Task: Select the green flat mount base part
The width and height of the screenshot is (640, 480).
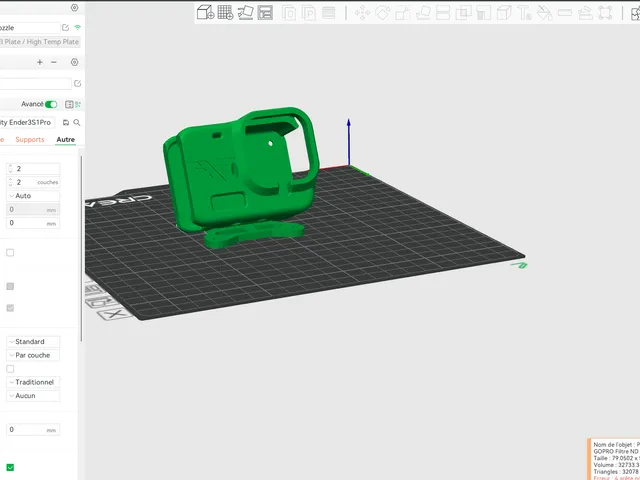Action: [x=253, y=234]
